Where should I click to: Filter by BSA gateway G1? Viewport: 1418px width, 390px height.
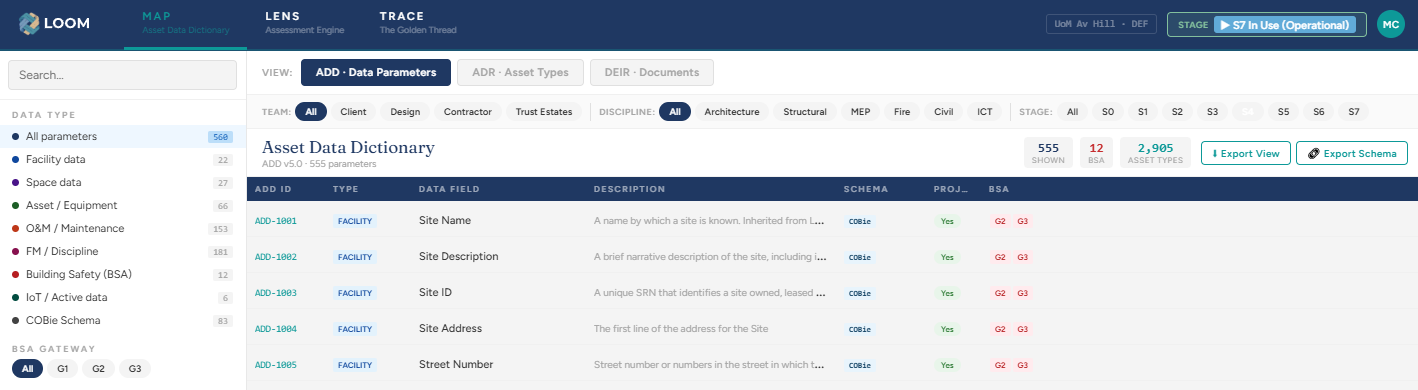[x=63, y=369]
